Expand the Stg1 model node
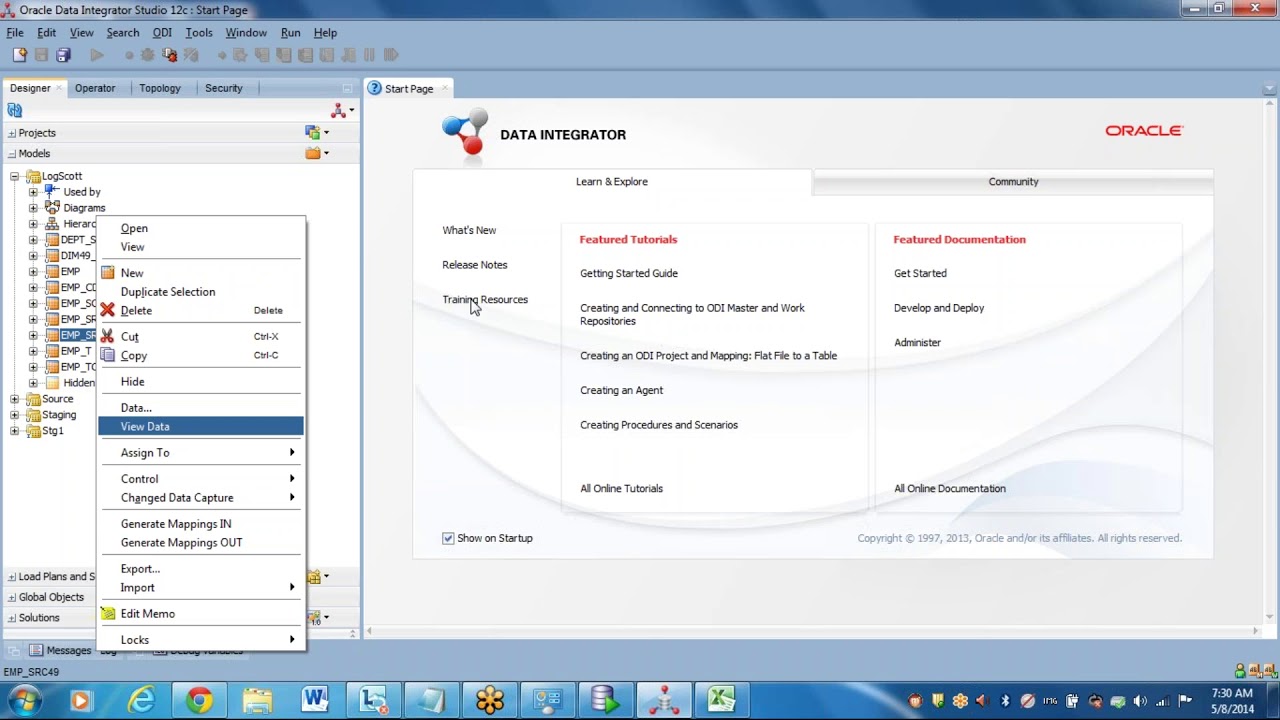This screenshot has height=720, width=1280. [x=15, y=431]
